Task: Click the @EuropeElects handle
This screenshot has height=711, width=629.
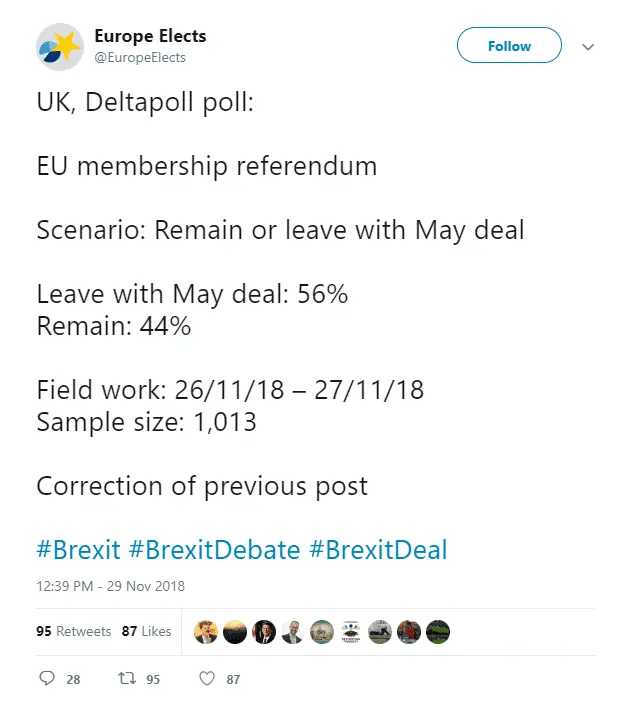Action: click(140, 58)
